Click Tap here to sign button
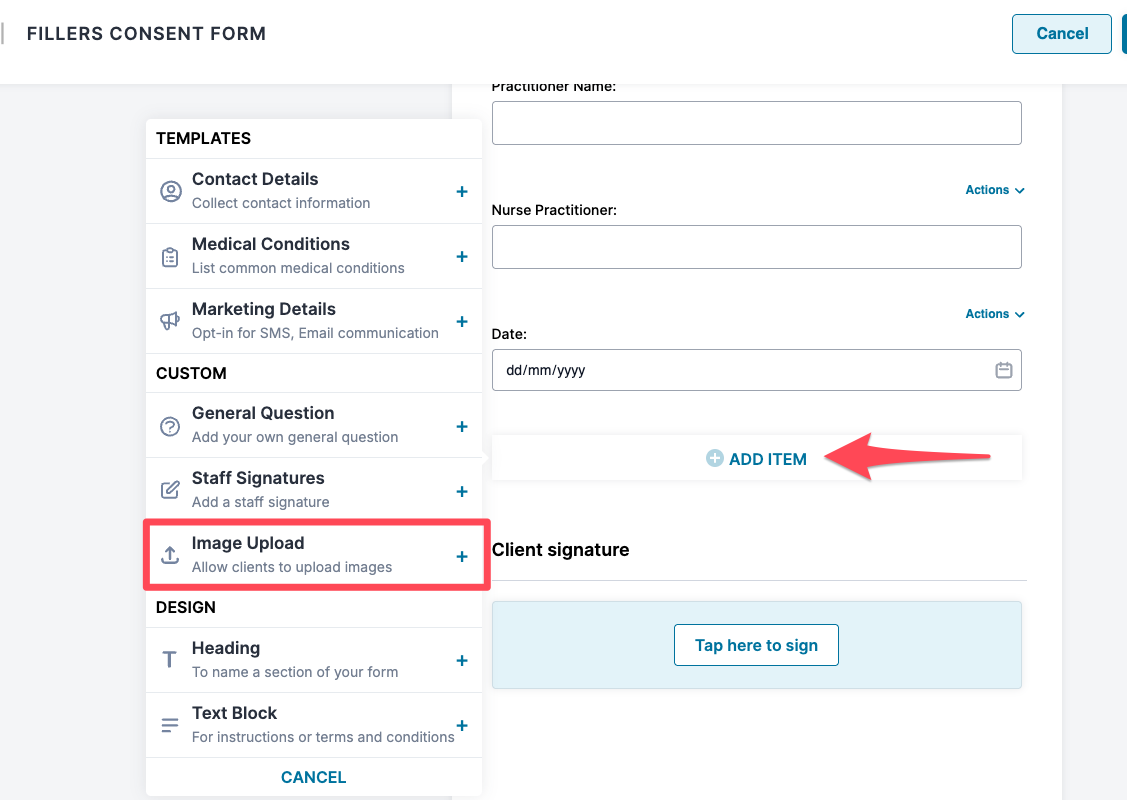The height and width of the screenshot is (800, 1127). point(756,645)
